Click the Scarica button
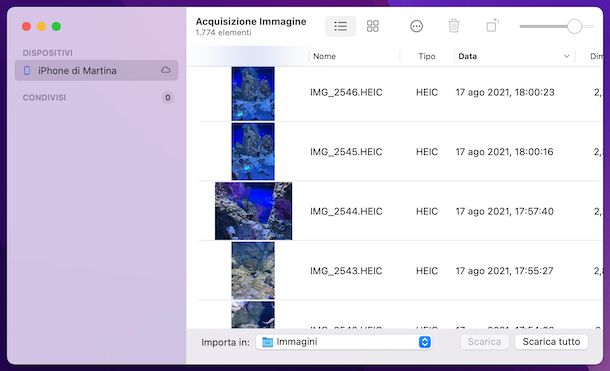This screenshot has height=371, width=610. [x=484, y=341]
